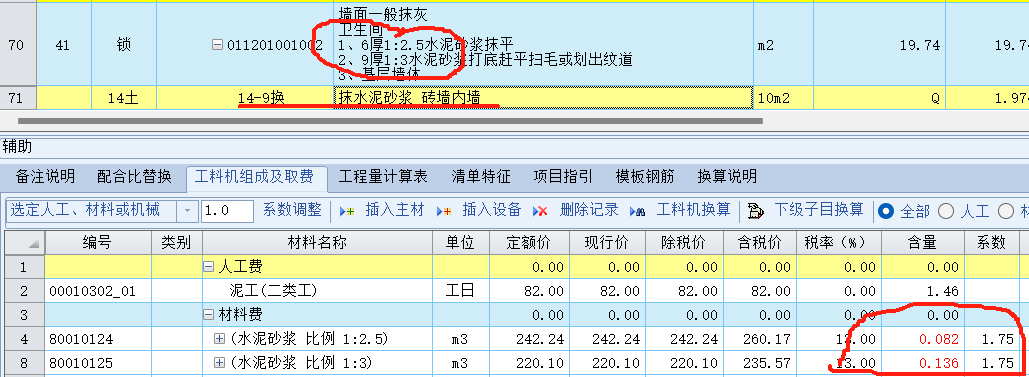
Task: Switch to the 备注说明 tab
Action: click(45, 177)
